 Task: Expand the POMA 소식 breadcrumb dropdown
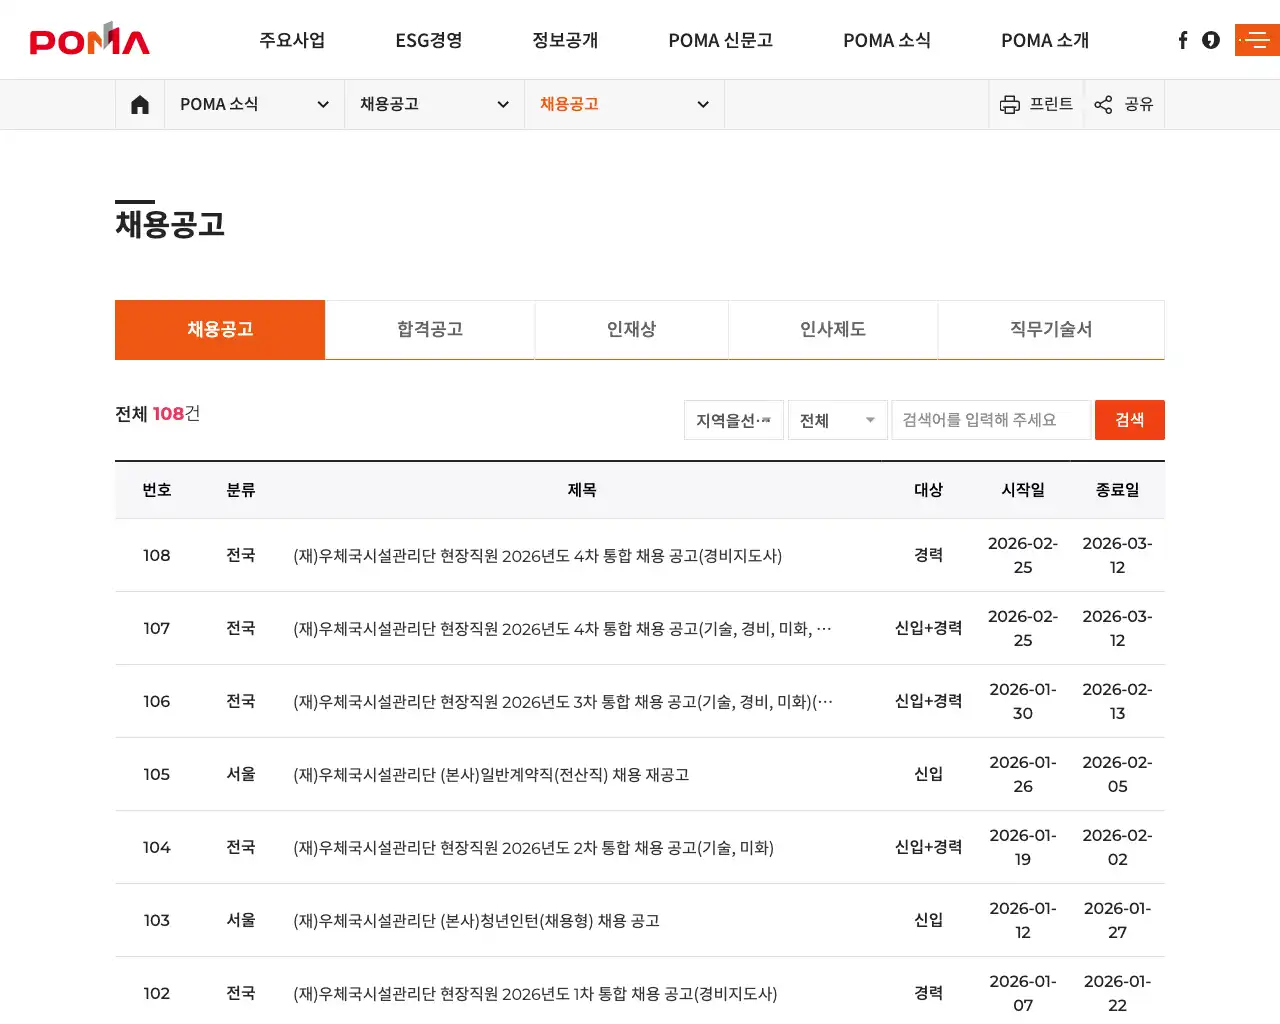point(254,104)
